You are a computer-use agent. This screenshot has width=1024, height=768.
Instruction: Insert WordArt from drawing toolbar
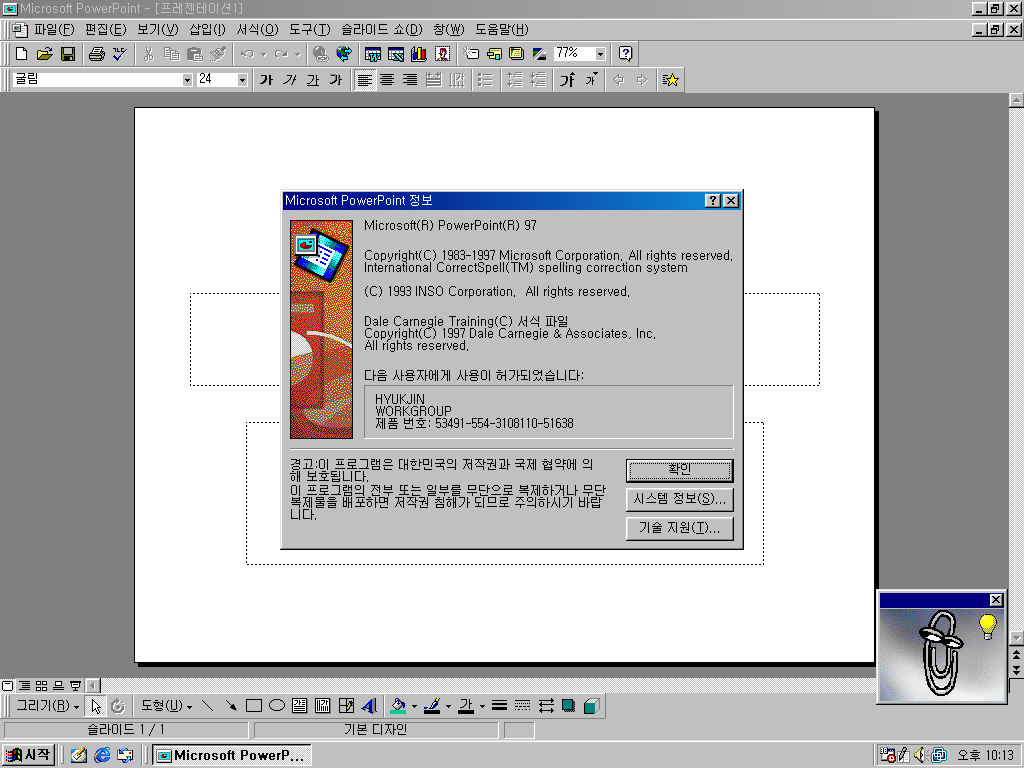coord(369,706)
